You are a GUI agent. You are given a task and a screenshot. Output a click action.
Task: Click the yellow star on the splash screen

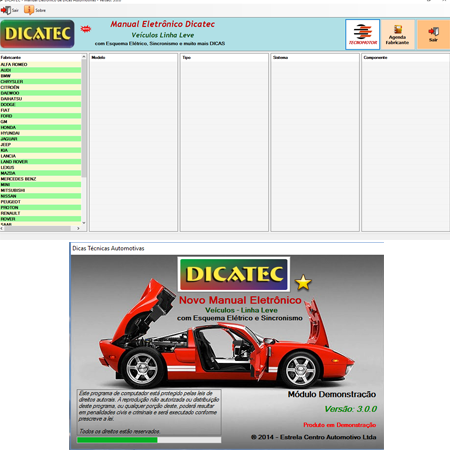click(303, 282)
